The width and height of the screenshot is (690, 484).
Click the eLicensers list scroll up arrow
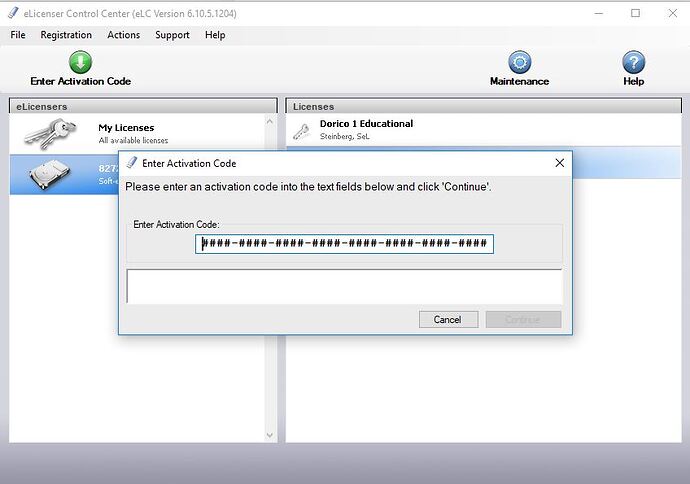coord(270,121)
